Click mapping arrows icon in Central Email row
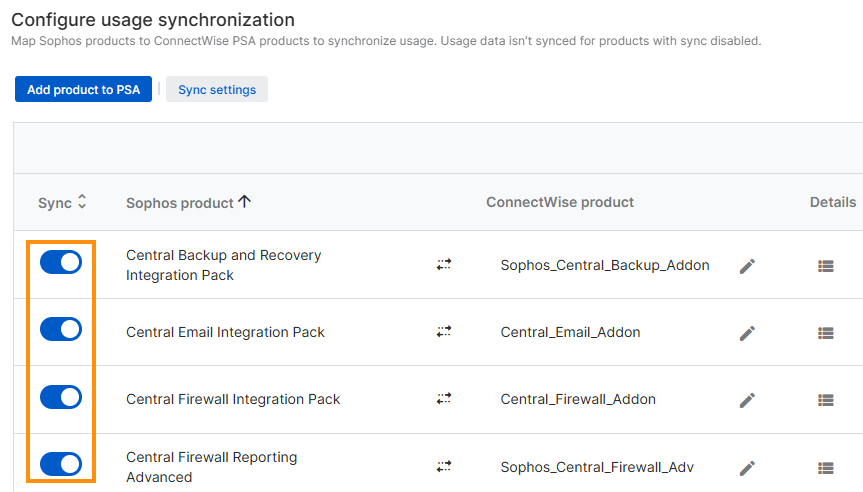Screen dimensions: 863x492 tap(444, 332)
